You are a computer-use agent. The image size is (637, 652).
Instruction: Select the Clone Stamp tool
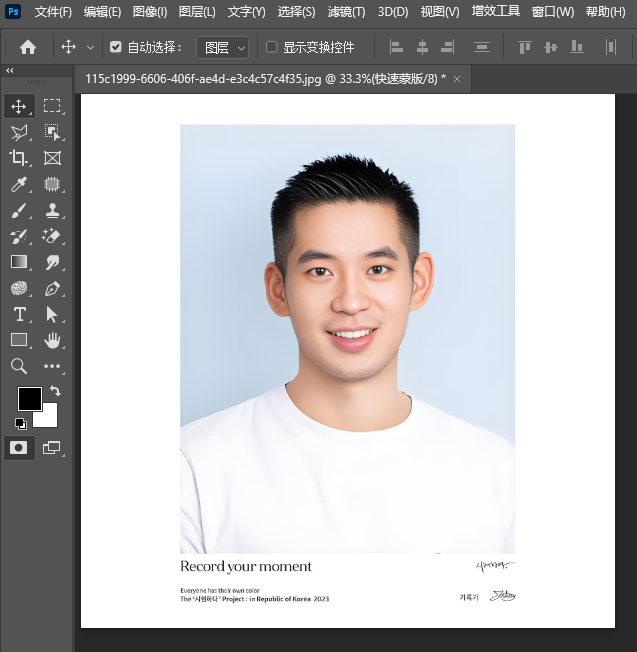(52, 211)
